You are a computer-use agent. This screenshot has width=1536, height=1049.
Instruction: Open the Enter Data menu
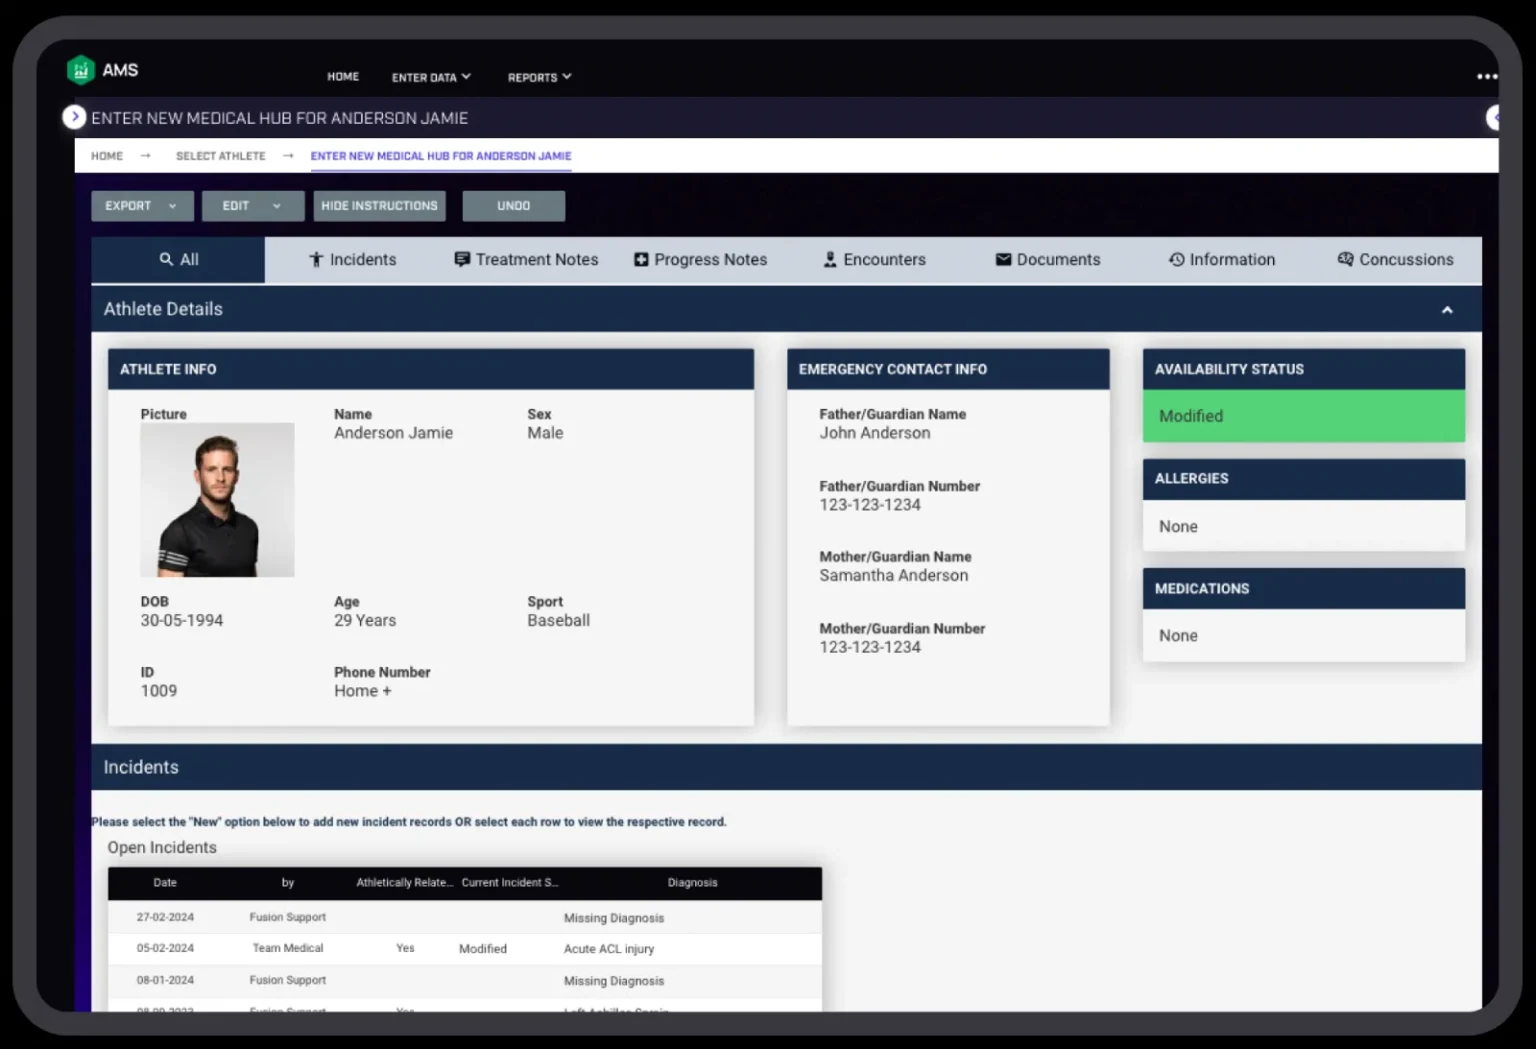click(x=430, y=77)
